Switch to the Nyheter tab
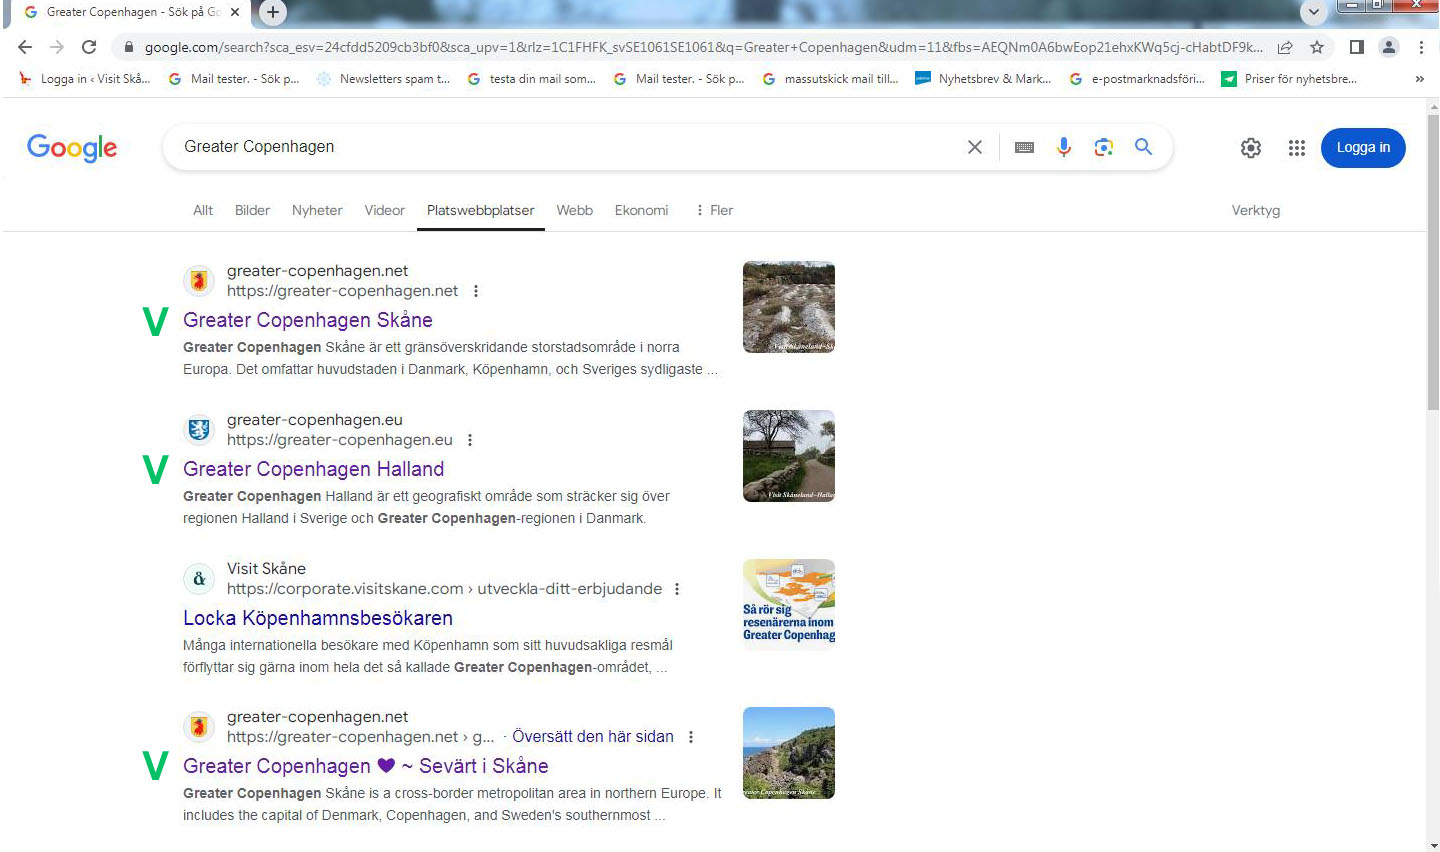 (x=317, y=210)
